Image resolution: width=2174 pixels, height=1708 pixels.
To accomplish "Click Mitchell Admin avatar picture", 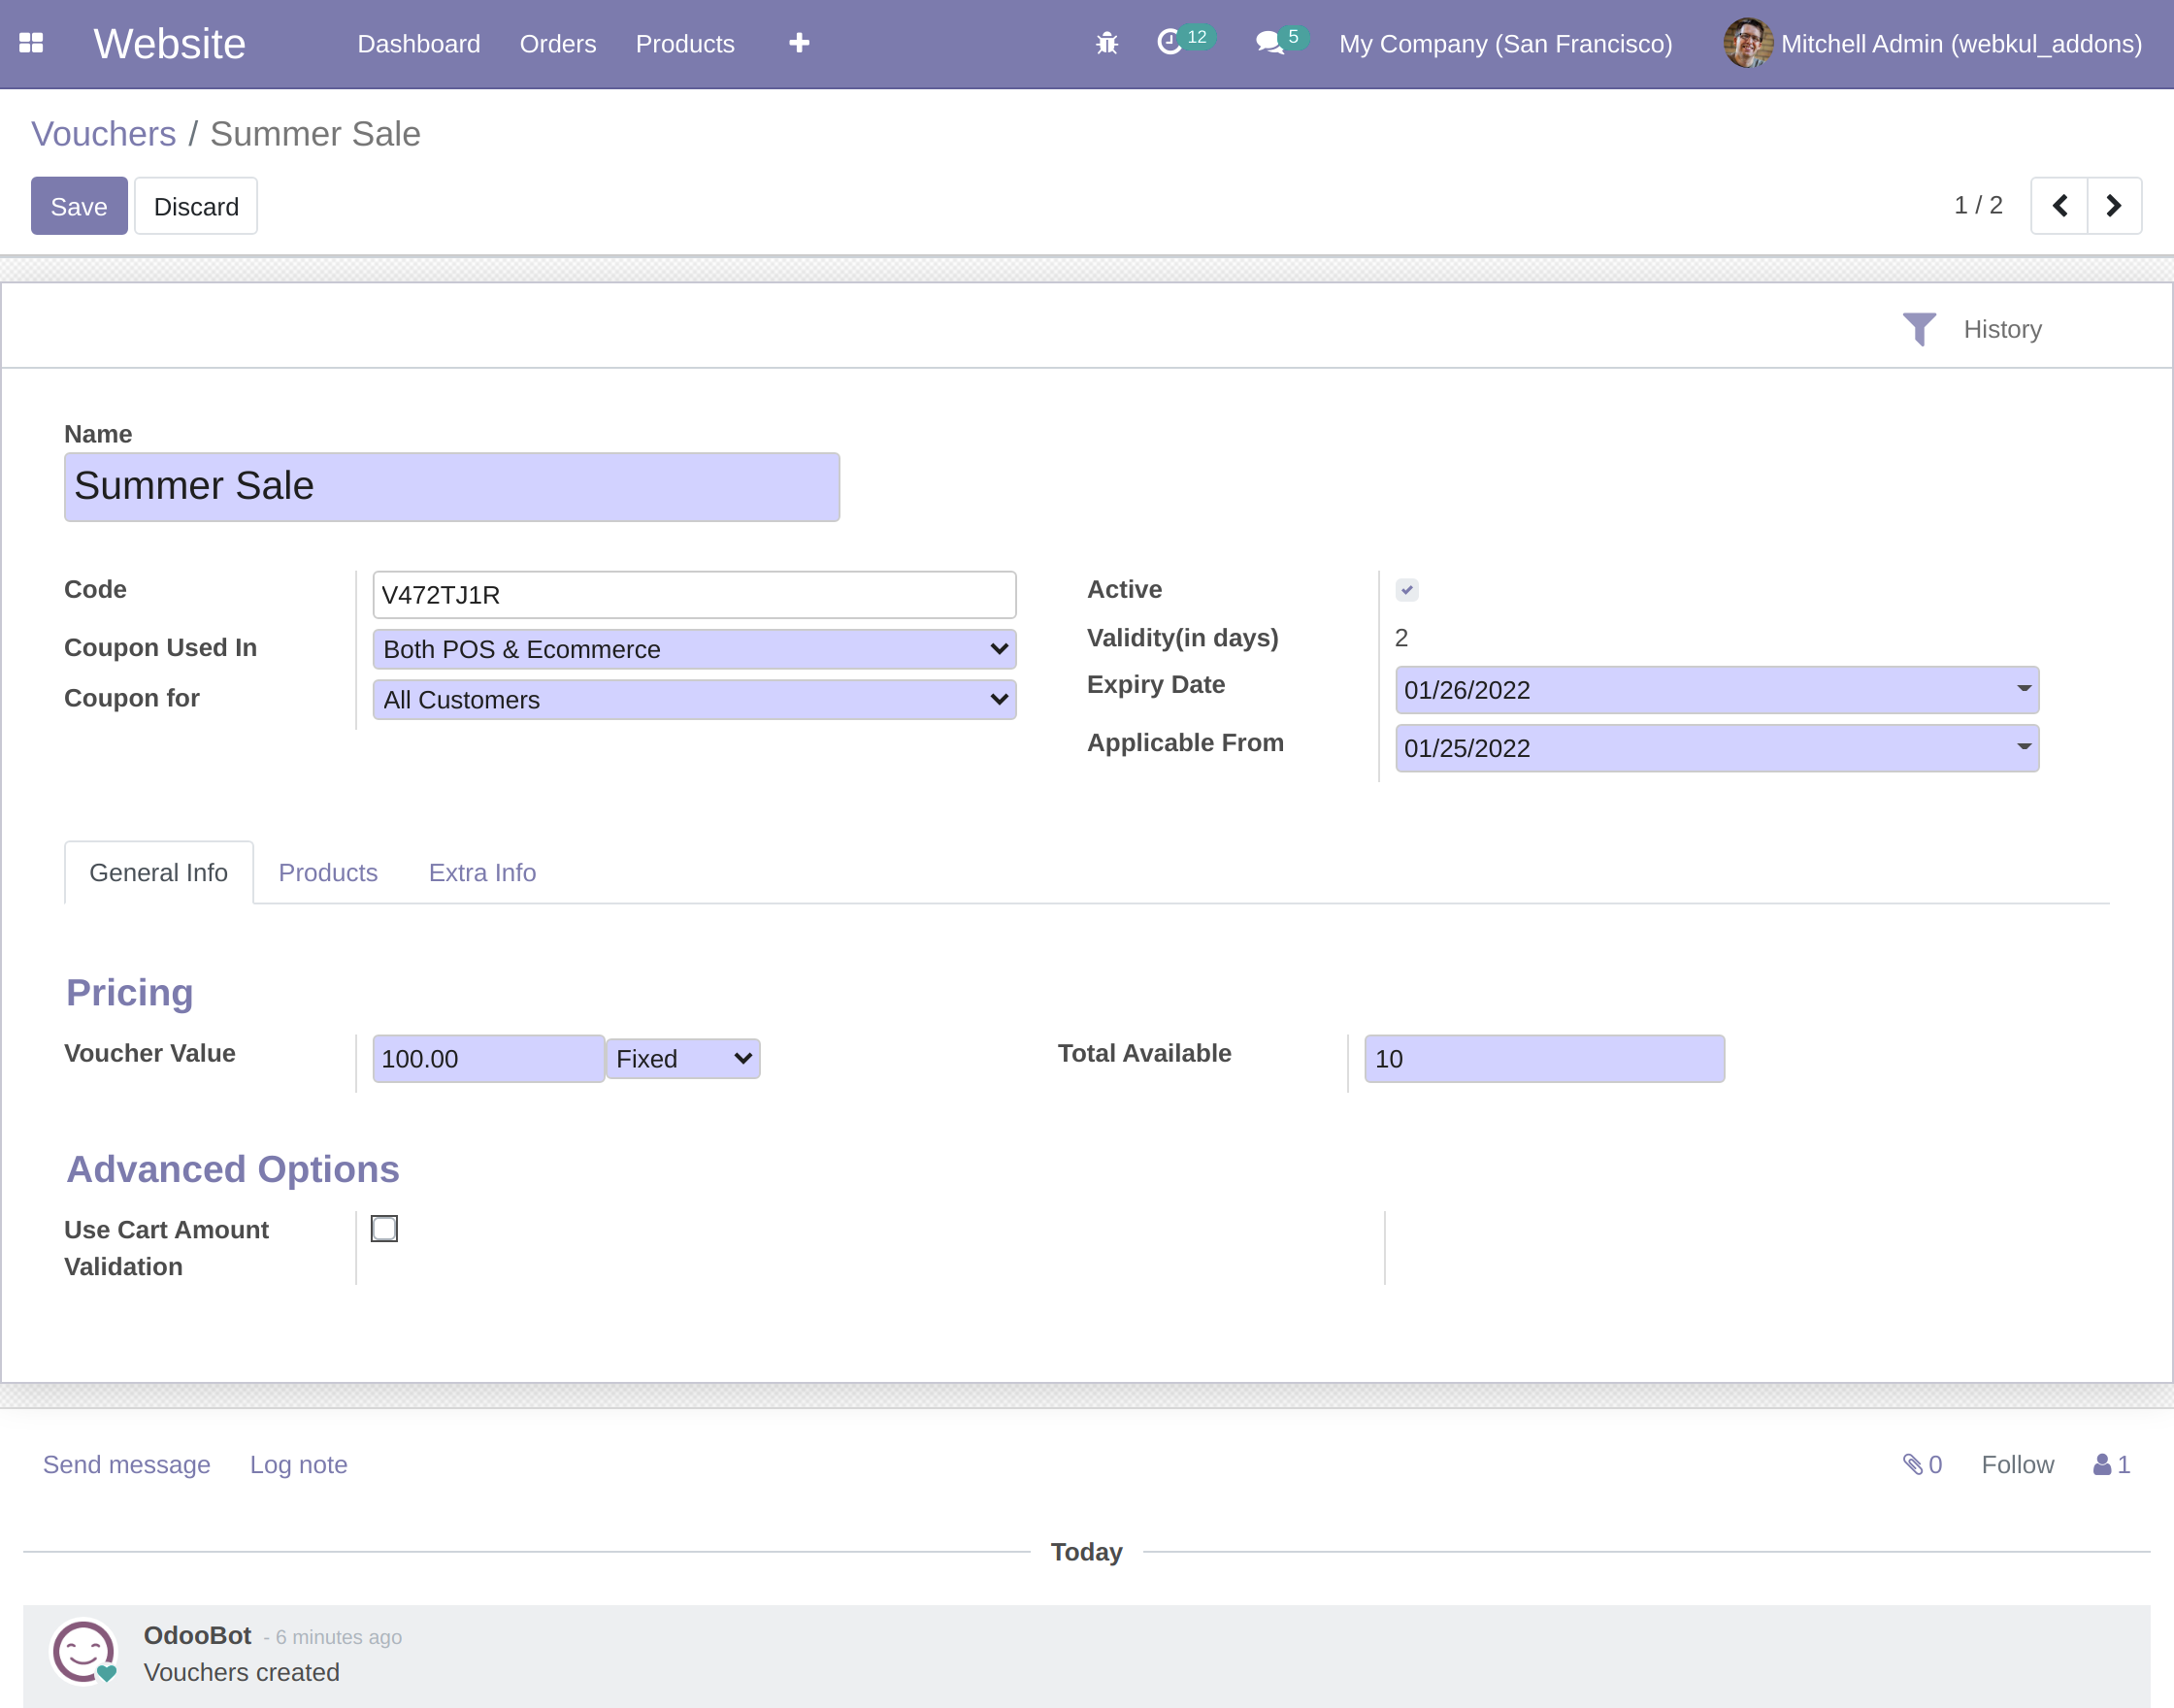I will [1747, 43].
